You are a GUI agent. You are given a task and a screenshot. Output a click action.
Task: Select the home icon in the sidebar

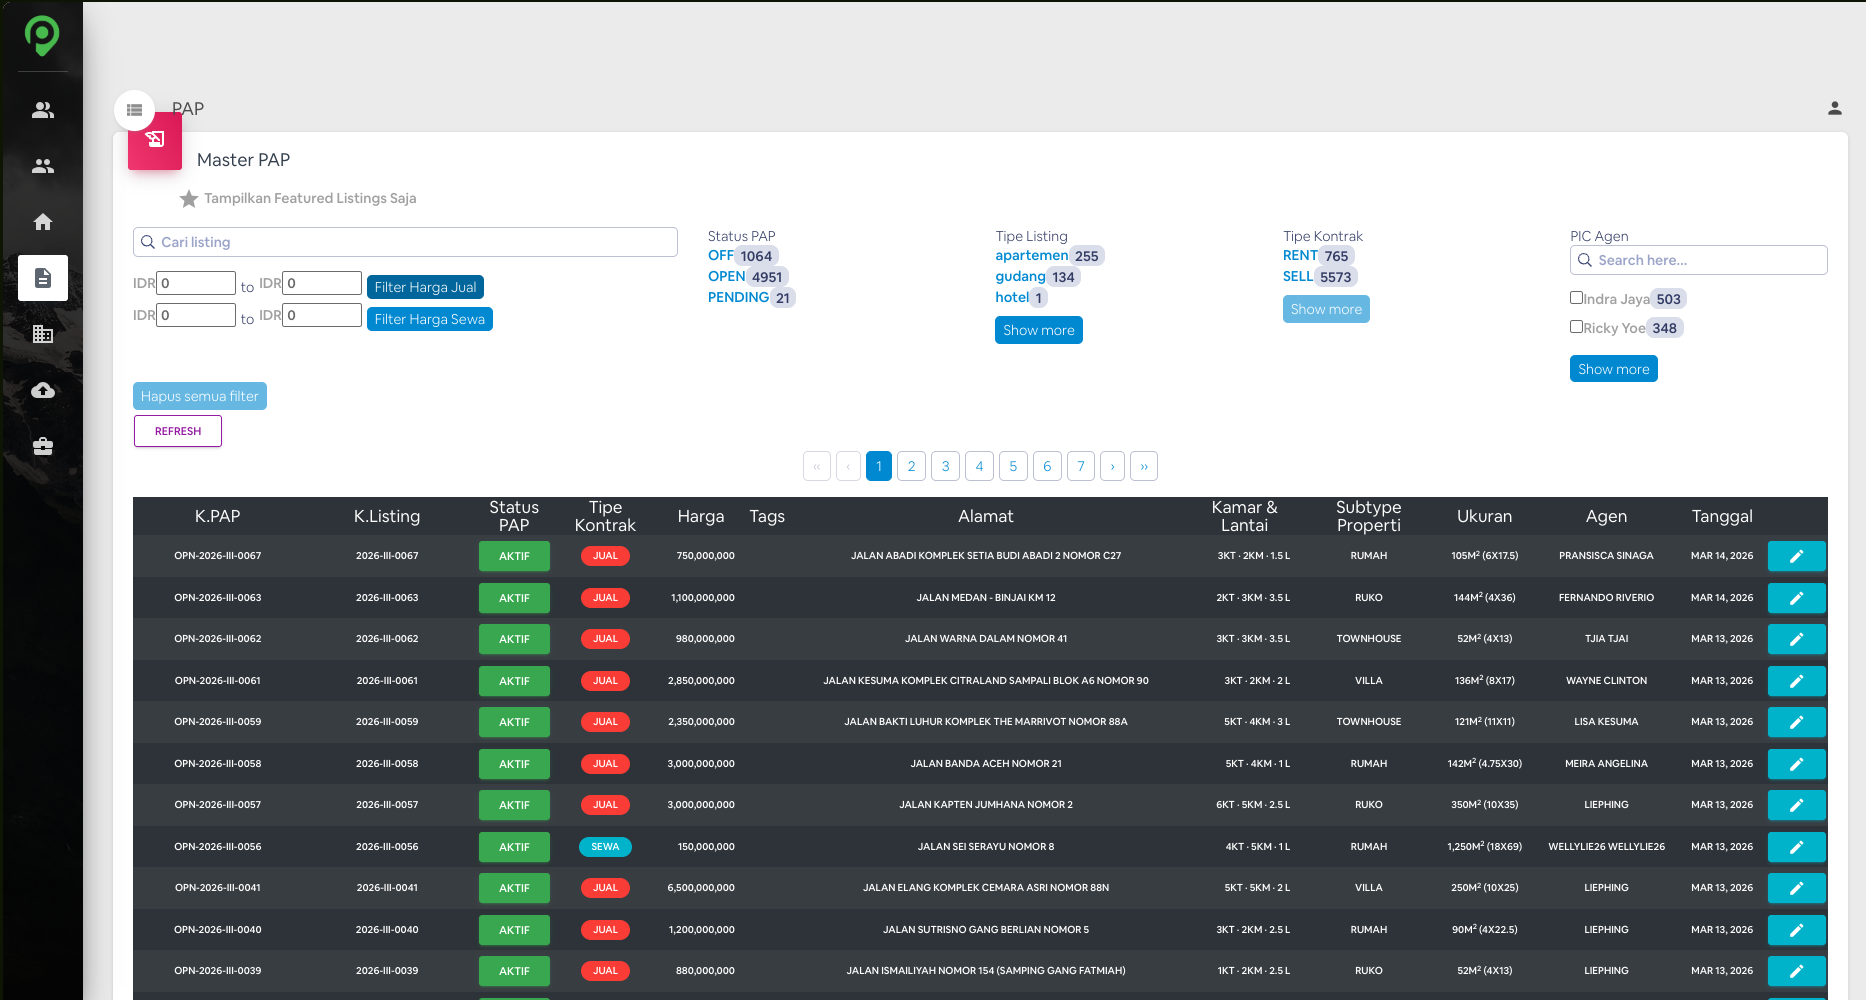tap(43, 222)
